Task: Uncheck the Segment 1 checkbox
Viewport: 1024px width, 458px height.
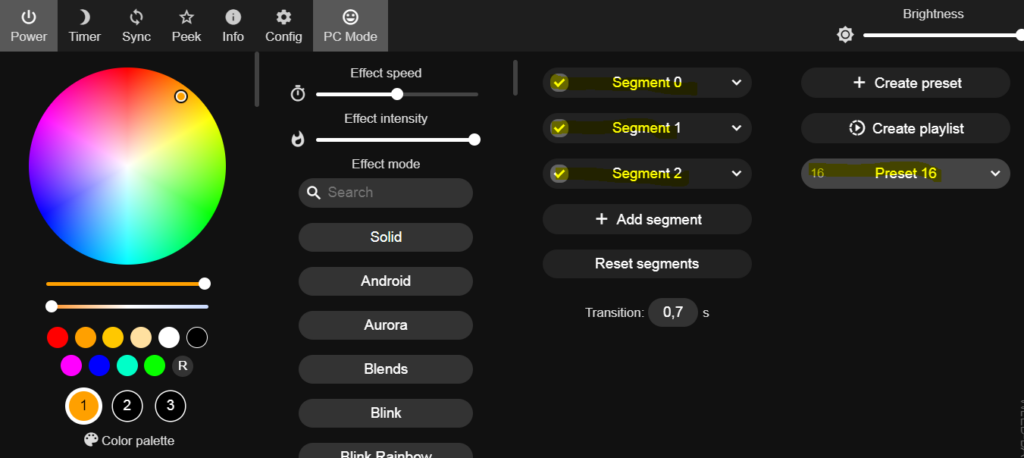Action: (559, 128)
